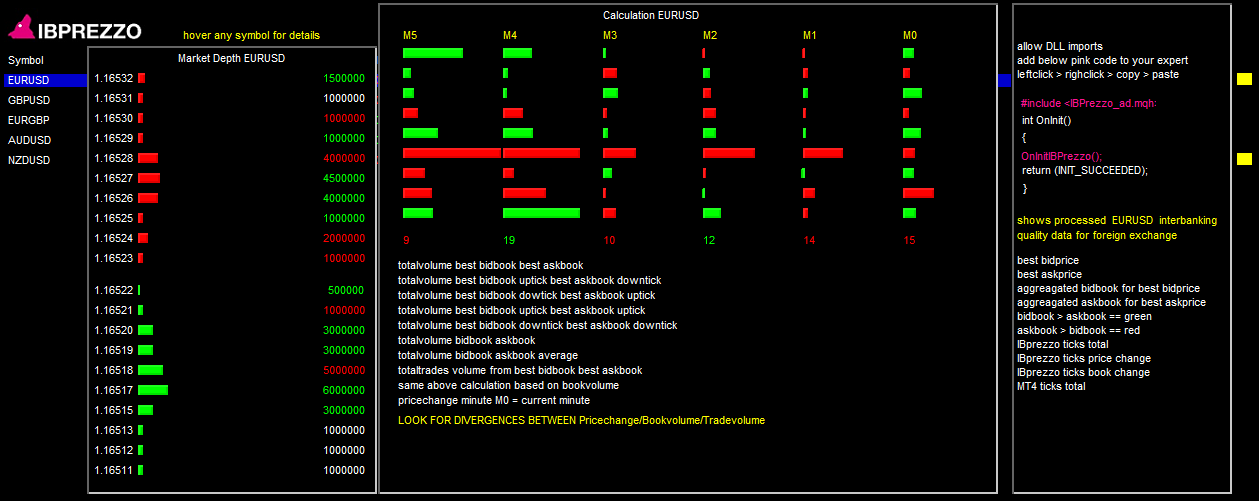Click the upper yellow copy square
Viewport: 1259px width, 501px height.
[1244, 79]
